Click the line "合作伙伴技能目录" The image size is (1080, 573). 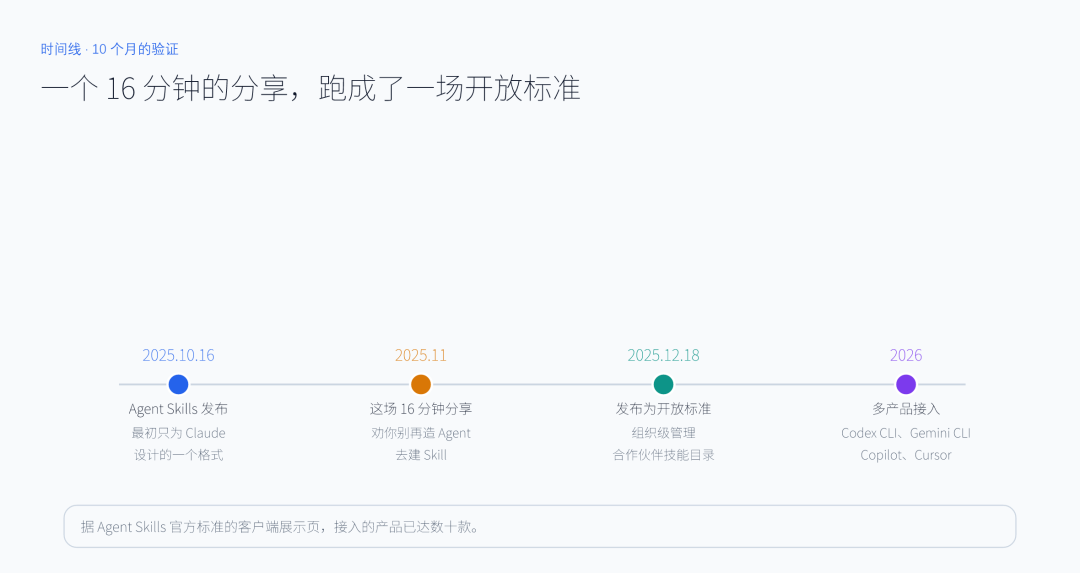663,455
